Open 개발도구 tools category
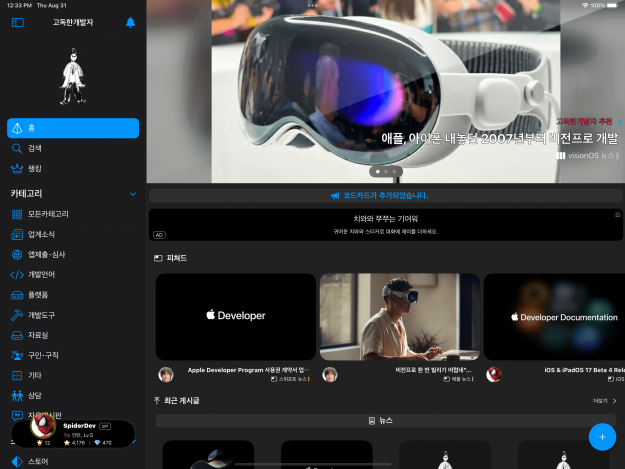 click(41, 315)
